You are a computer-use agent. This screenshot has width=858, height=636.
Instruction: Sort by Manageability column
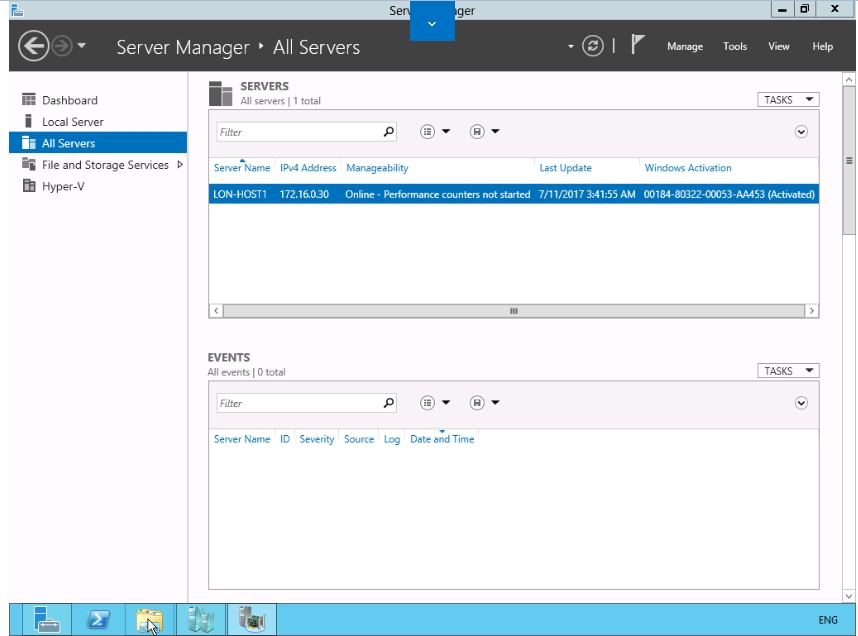tap(377, 168)
